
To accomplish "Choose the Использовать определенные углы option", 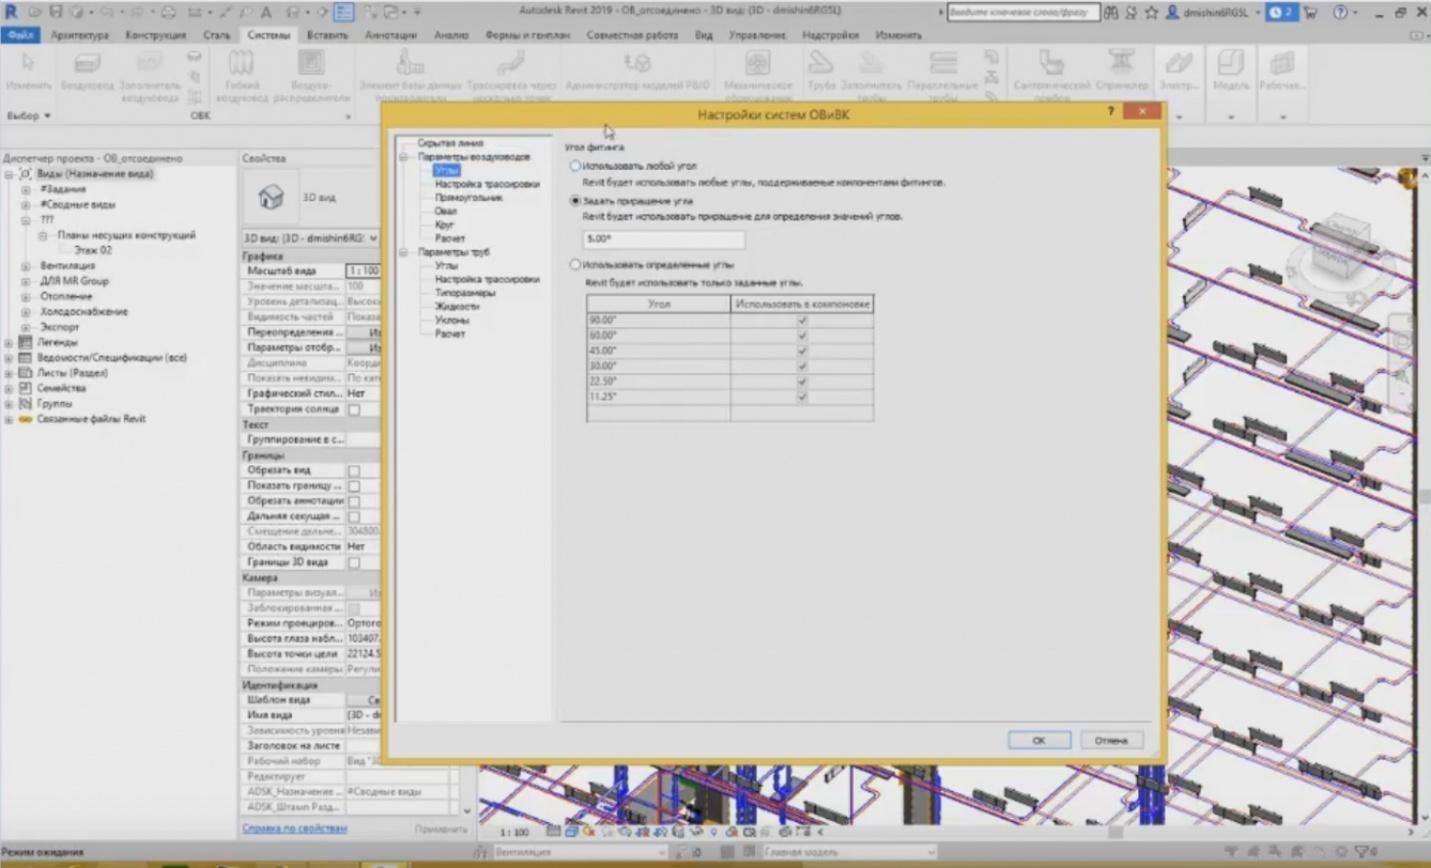I will click(x=575, y=264).
